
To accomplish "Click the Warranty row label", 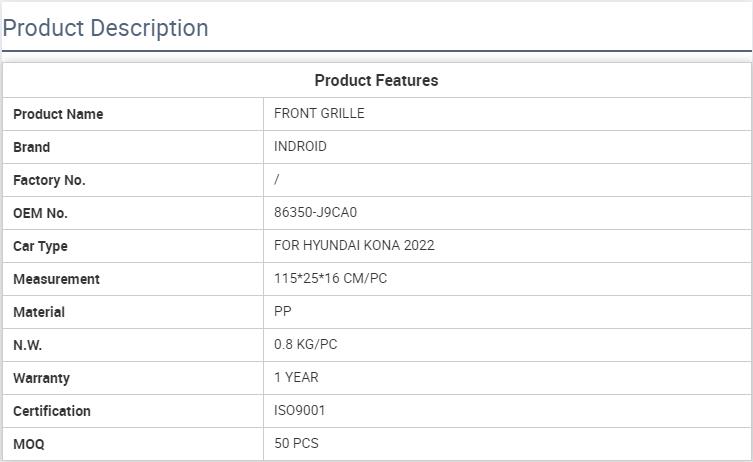I will coord(41,378).
